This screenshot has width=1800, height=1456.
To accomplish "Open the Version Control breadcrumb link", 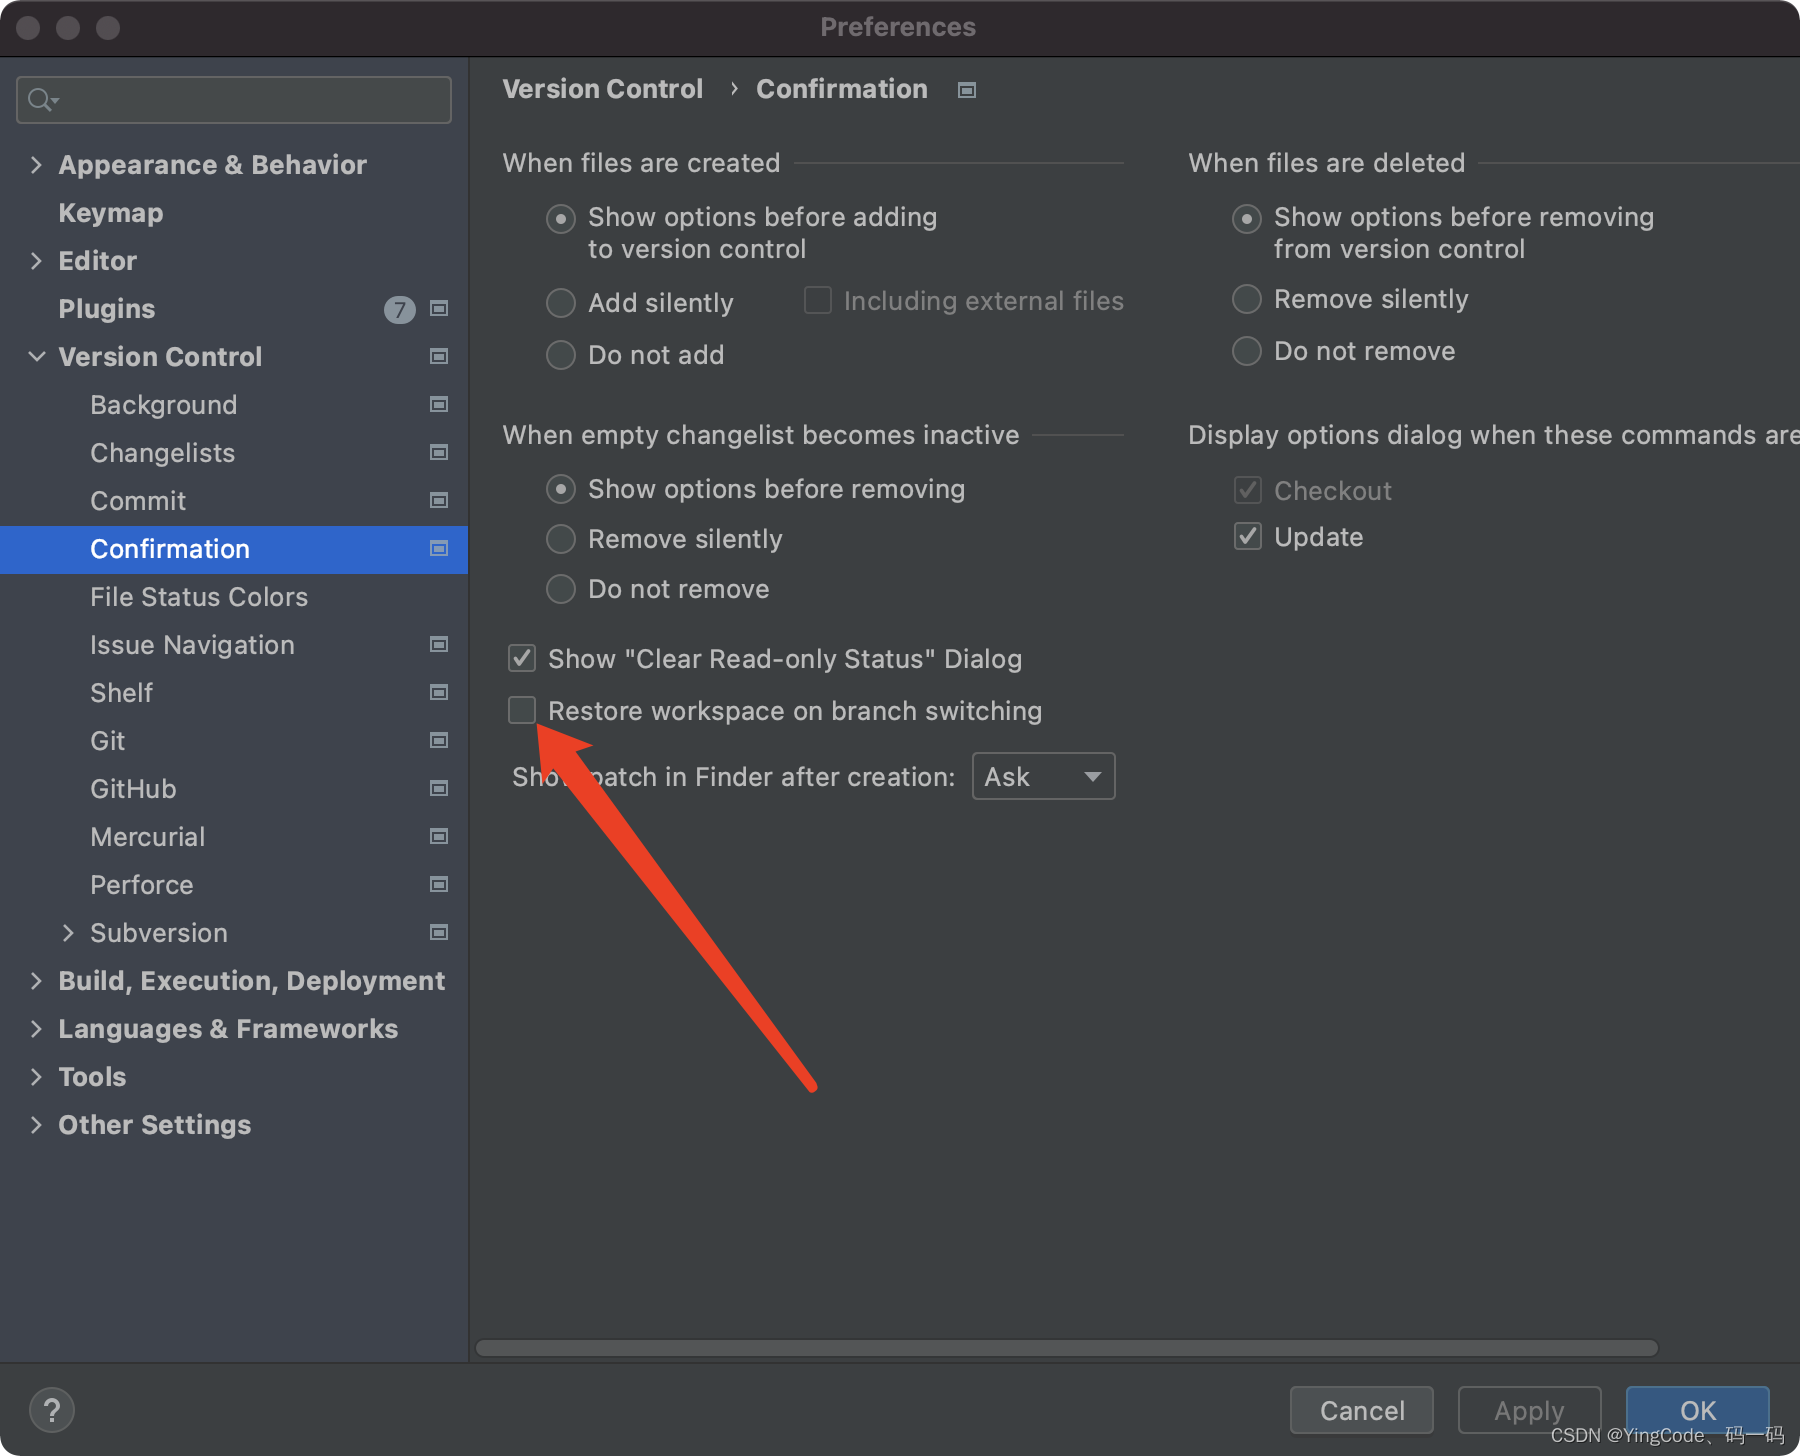I will coord(602,89).
